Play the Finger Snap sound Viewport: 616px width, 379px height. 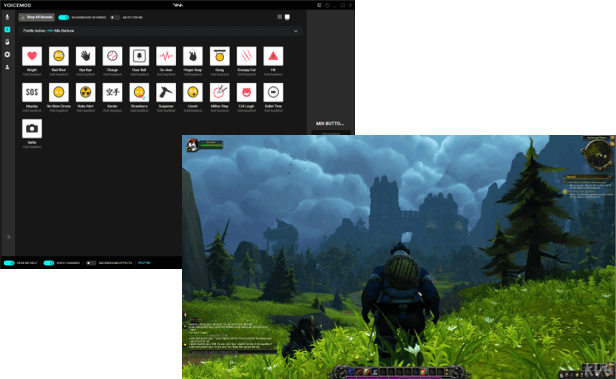coord(192,56)
